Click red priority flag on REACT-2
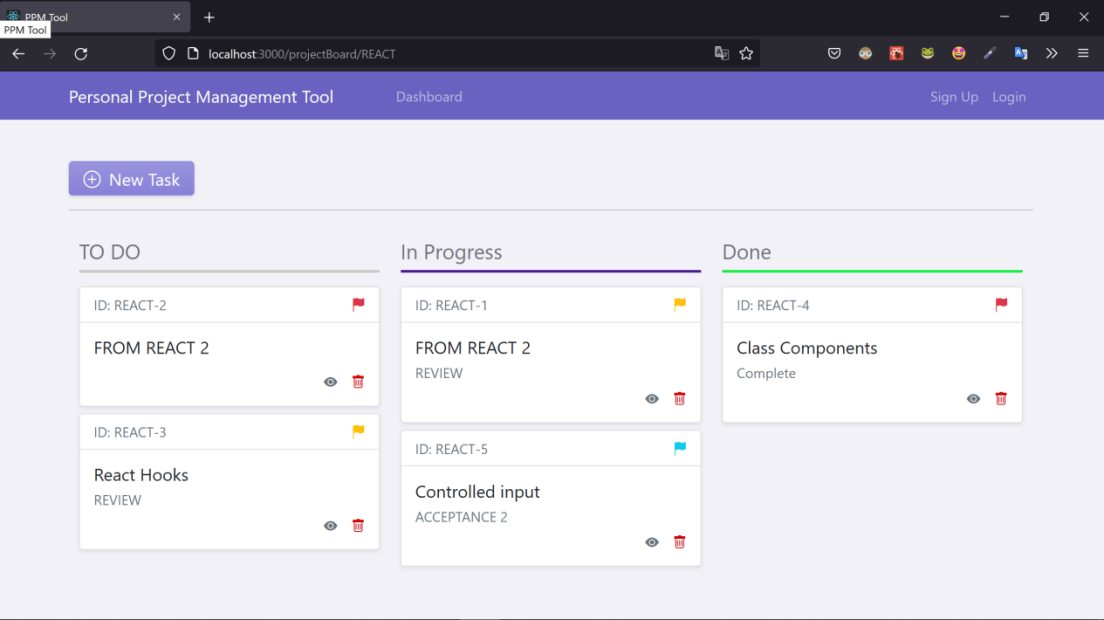The width and height of the screenshot is (1104, 620). [x=358, y=304]
